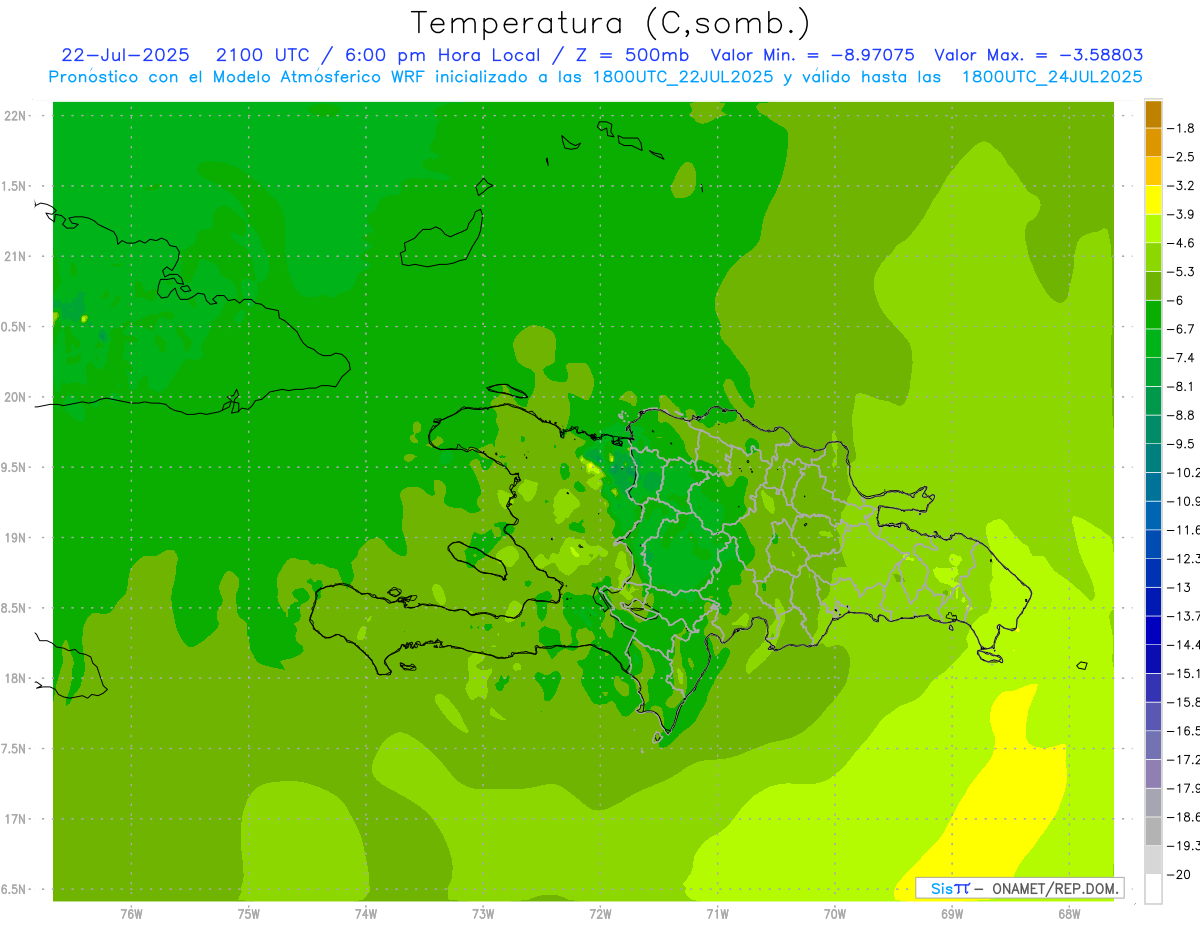The width and height of the screenshot is (1200, 927).
Task: Click the '75W' longitude label
Action: click(x=248, y=913)
